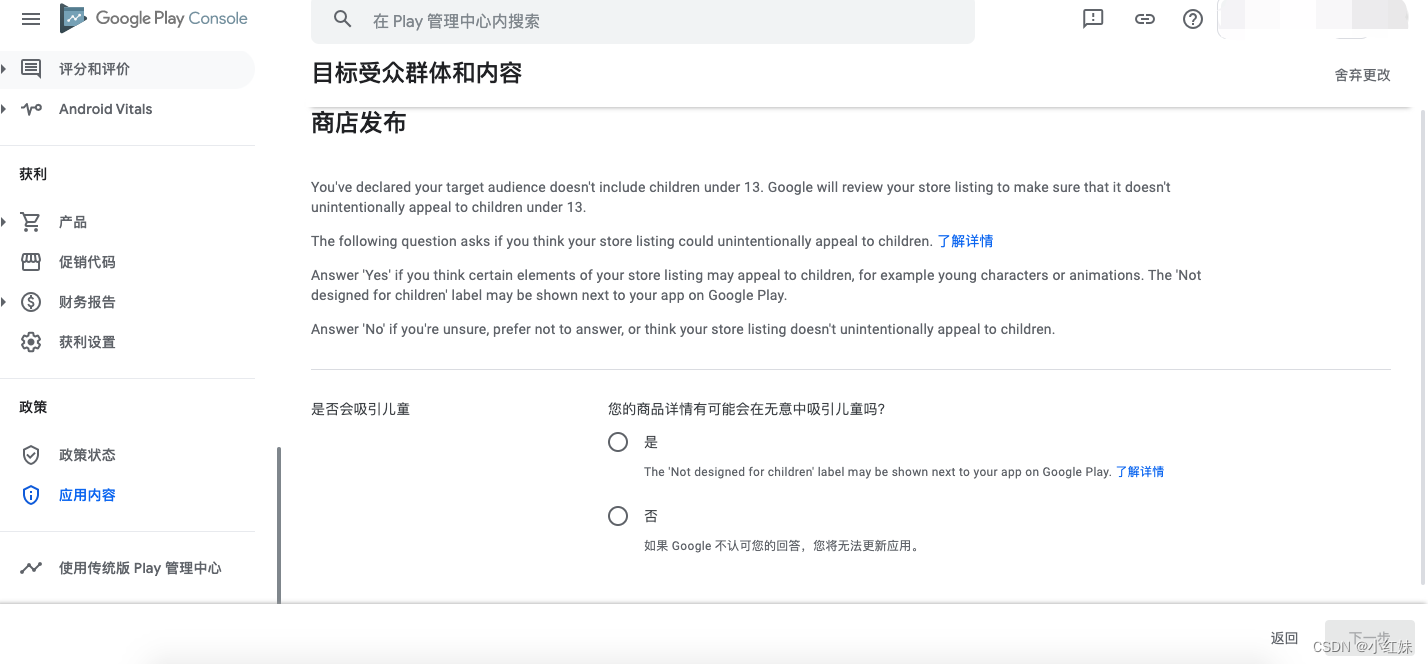Click the 下一步 button

1368,637
